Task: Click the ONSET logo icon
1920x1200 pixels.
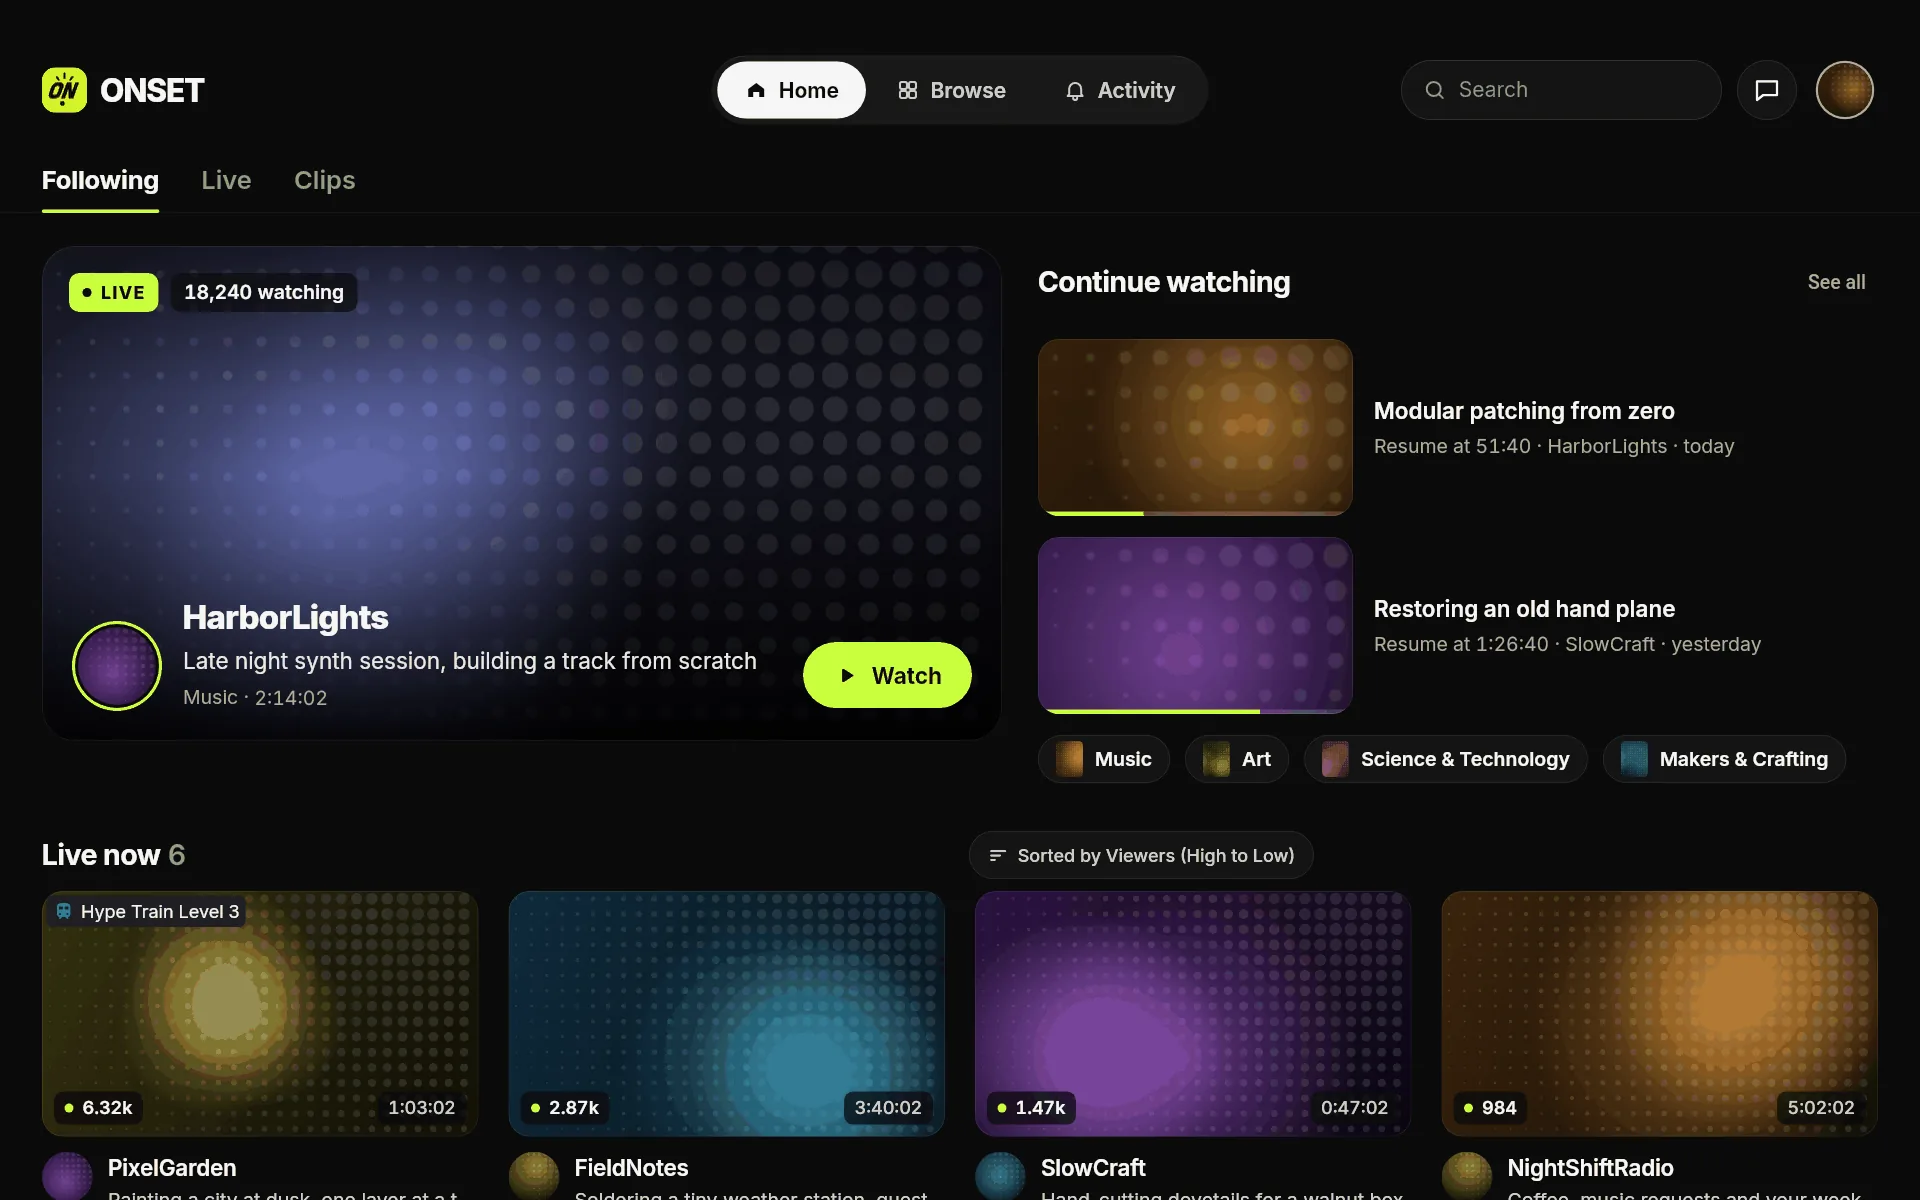Action: [64, 90]
